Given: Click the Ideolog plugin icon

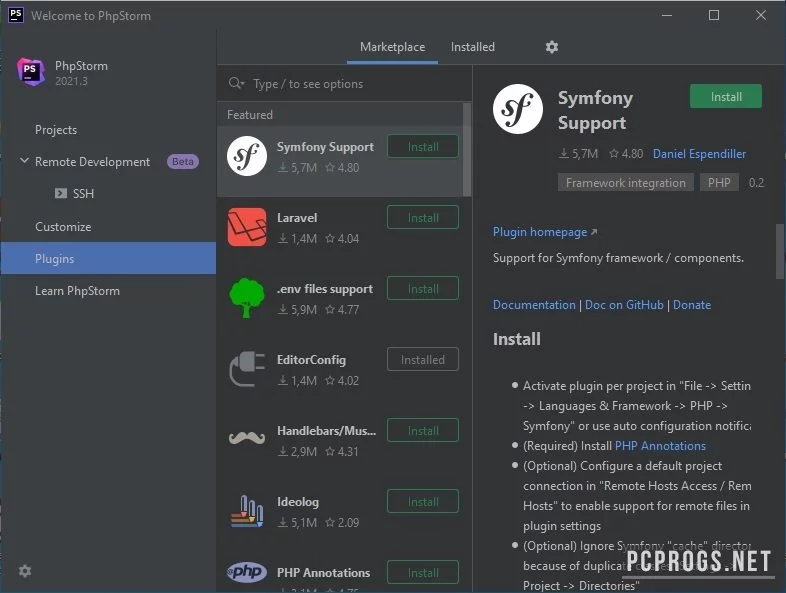Looking at the screenshot, I should (247, 511).
